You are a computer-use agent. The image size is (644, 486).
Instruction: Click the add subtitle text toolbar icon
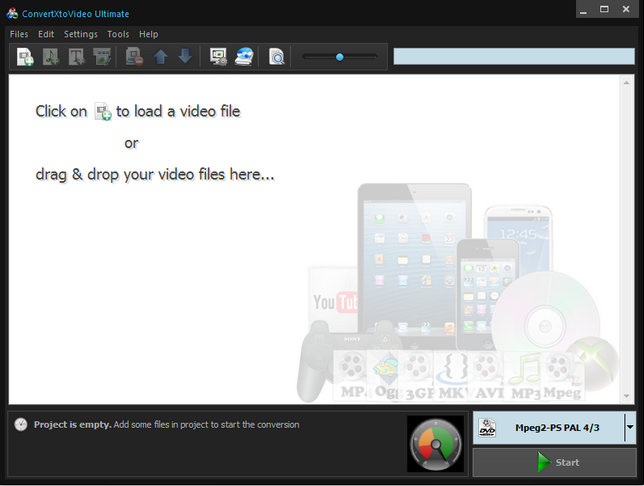pyautogui.click(x=76, y=57)
